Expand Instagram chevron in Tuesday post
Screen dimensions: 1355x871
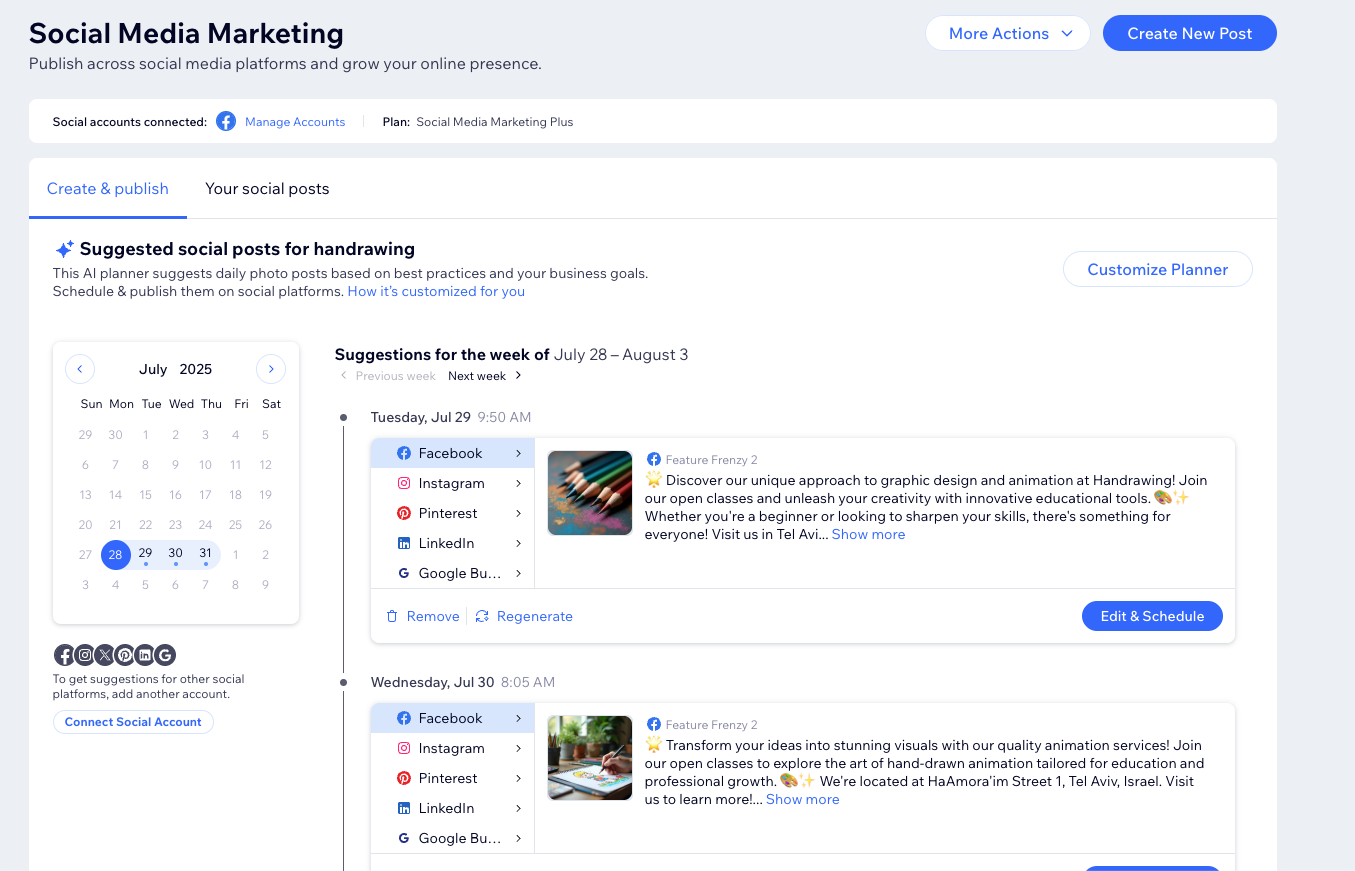518,483
